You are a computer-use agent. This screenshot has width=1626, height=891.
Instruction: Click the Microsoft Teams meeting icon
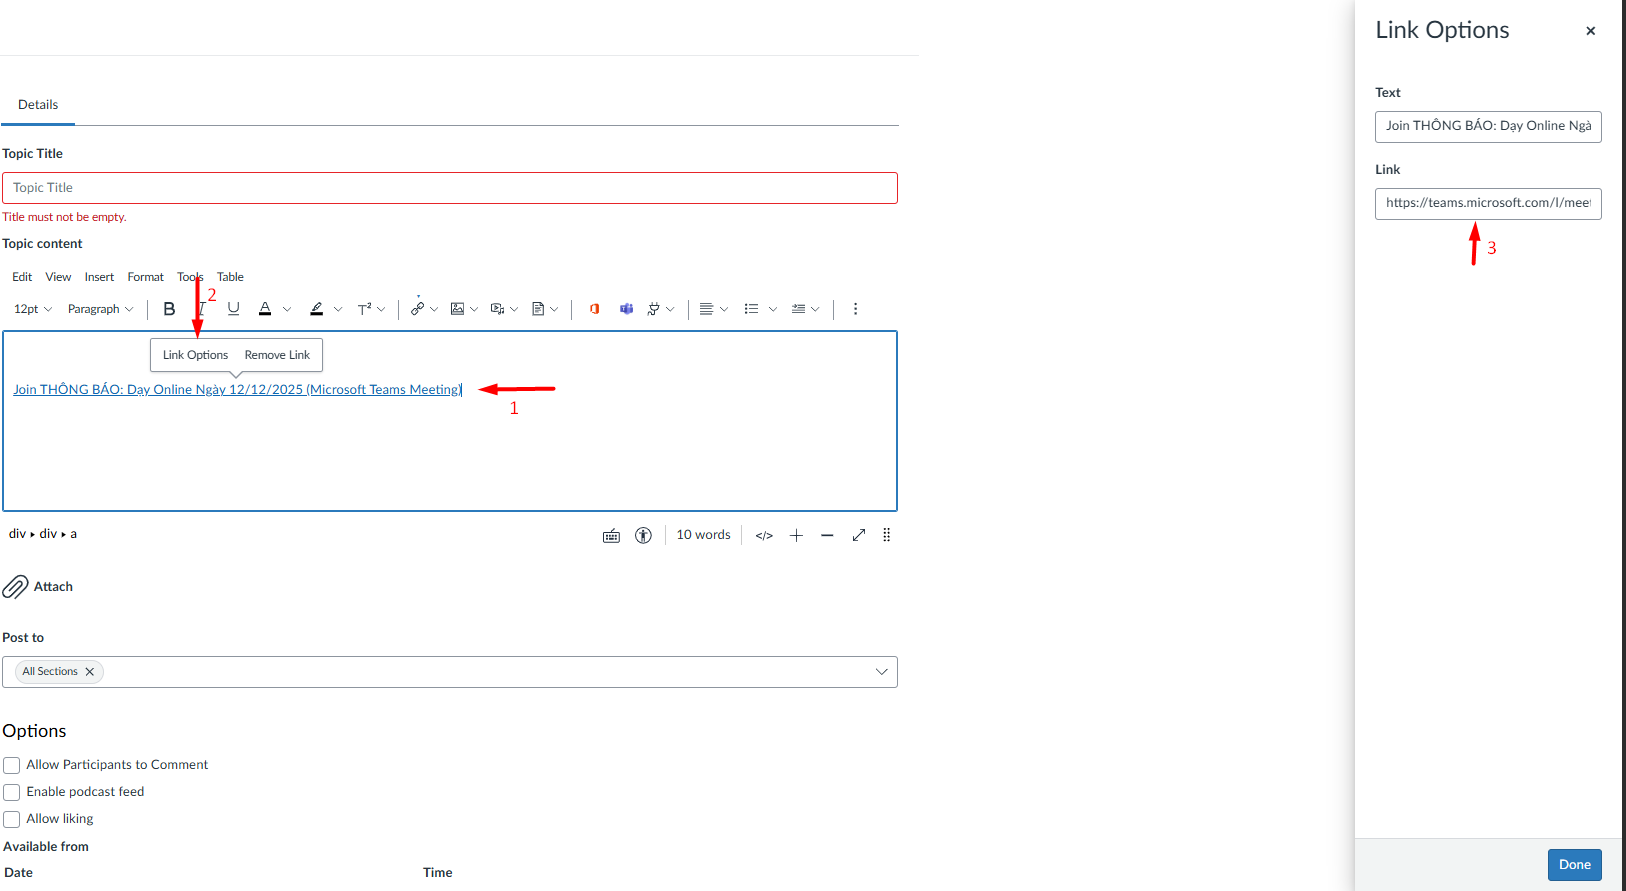pos(626,309)
